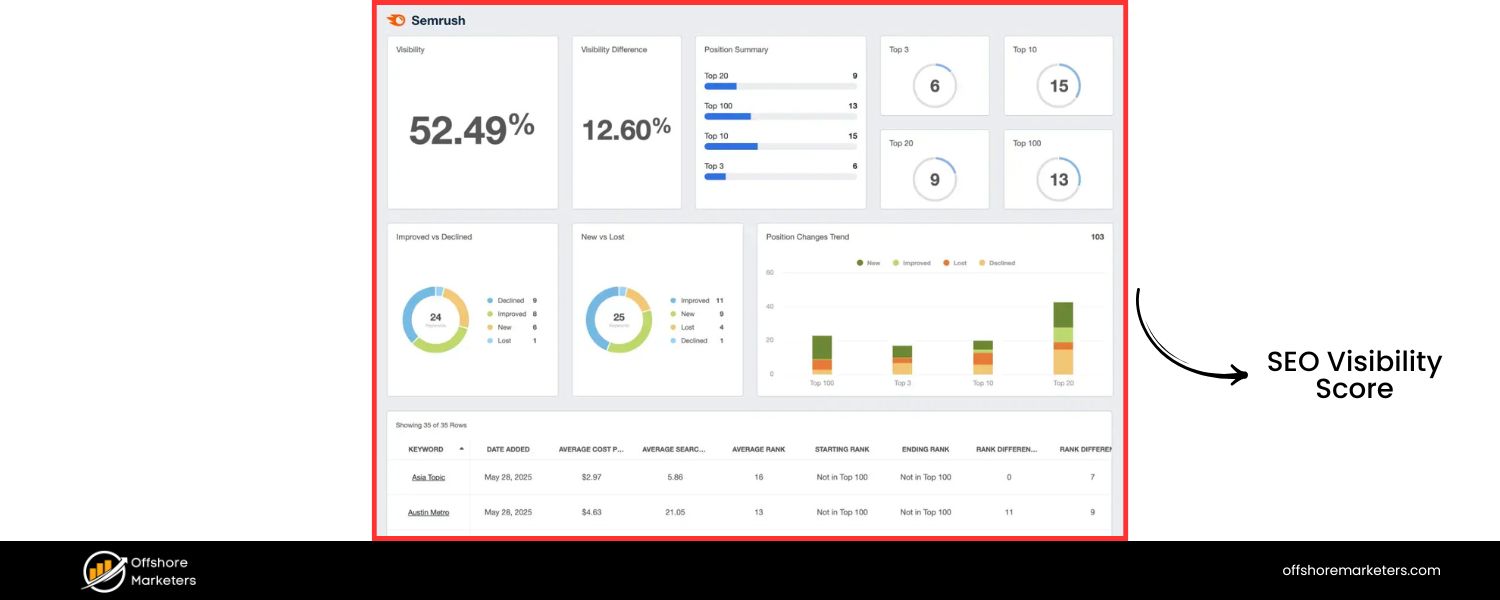Viewport: 1500px width, 600px height.
Task: Click the KEYWORD column sort arrow
Action: [x=460, y=449]
